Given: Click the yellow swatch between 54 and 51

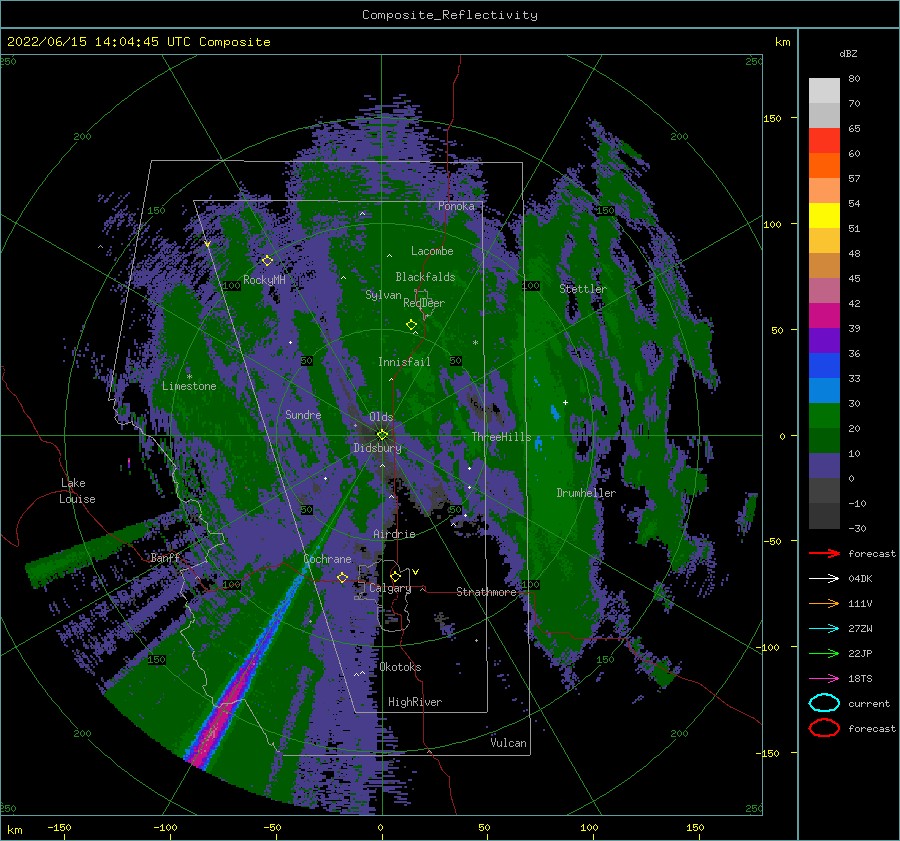Looking at the screenshot, I should coord(824,216).
